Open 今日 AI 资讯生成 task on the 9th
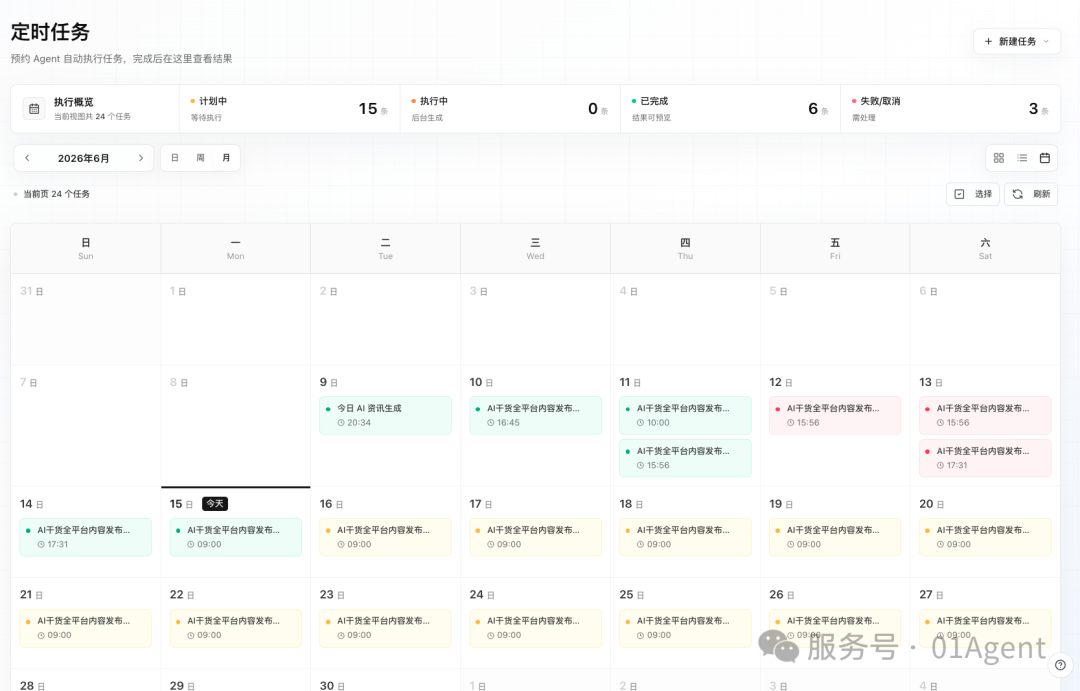1080x691 pixels. tap(385, 415)
